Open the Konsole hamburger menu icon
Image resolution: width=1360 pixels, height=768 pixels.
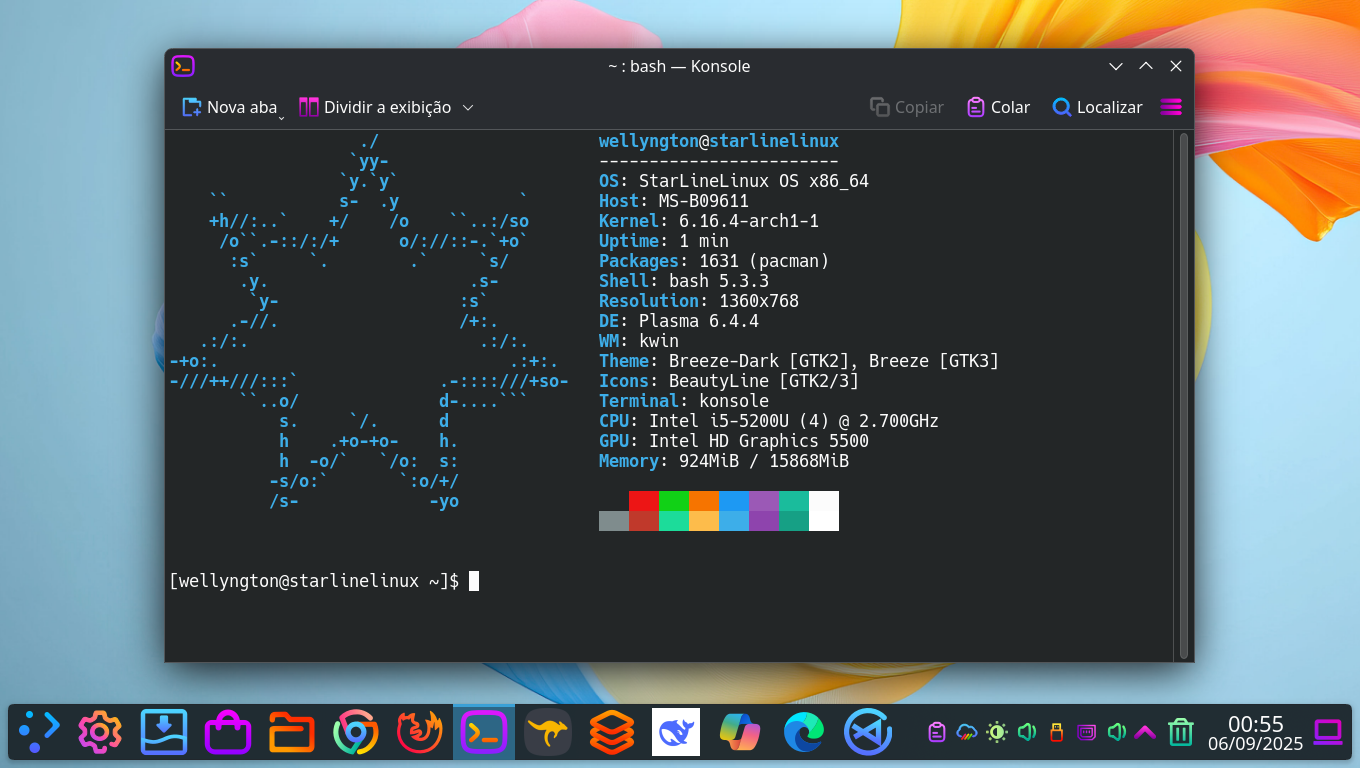coord(1170,107)
